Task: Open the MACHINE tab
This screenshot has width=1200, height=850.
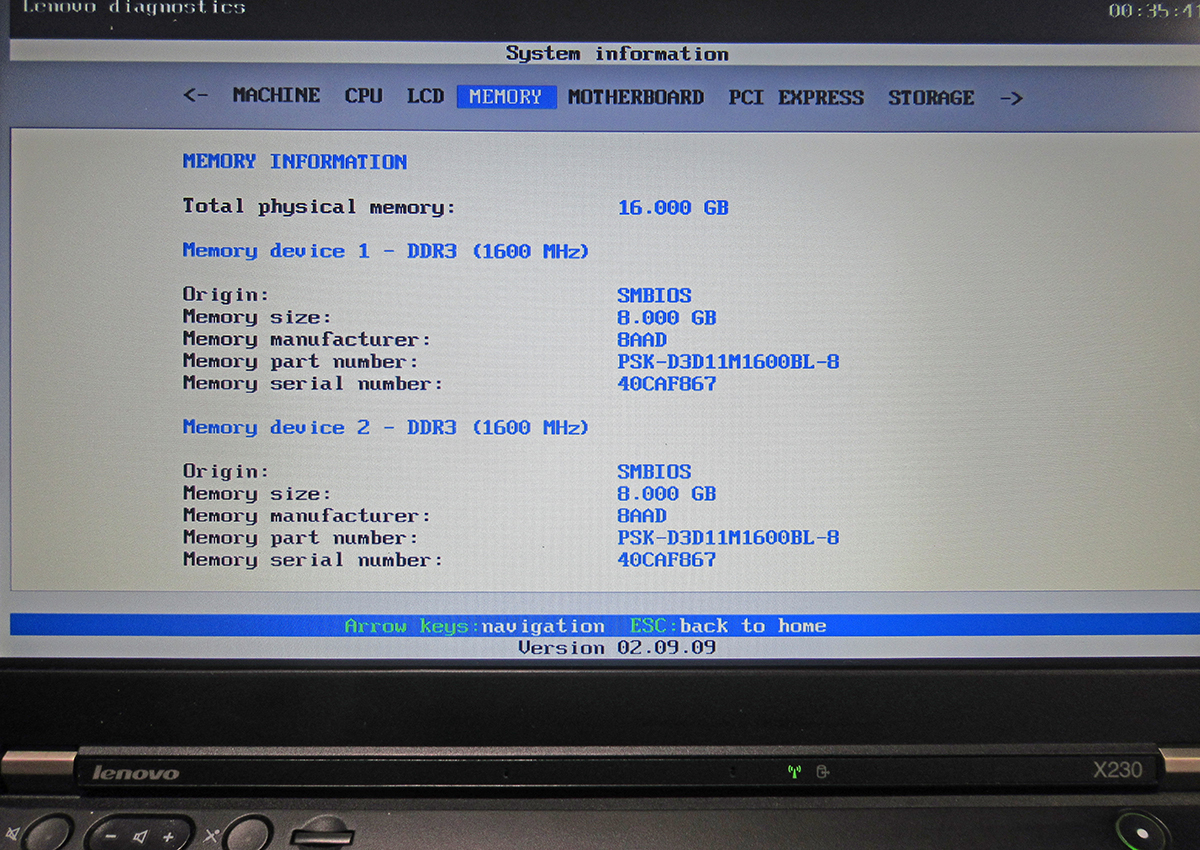Action: point(276,96)
